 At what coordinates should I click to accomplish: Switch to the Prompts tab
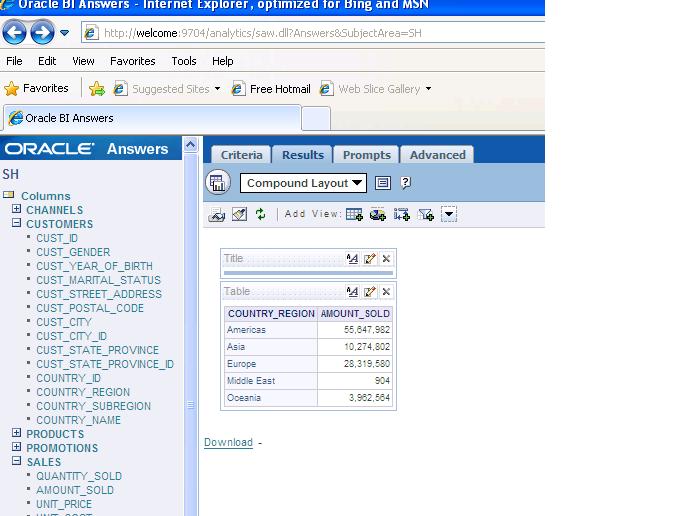point(366,155)
